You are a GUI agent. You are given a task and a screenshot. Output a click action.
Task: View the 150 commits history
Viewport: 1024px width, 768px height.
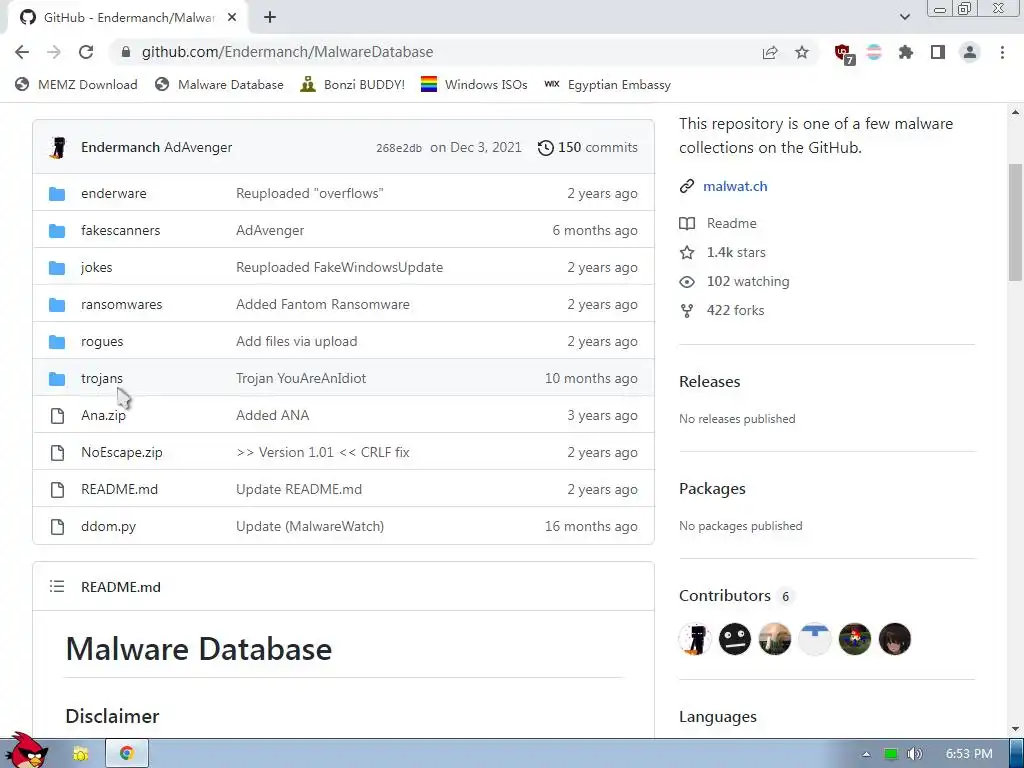(588, 148)
